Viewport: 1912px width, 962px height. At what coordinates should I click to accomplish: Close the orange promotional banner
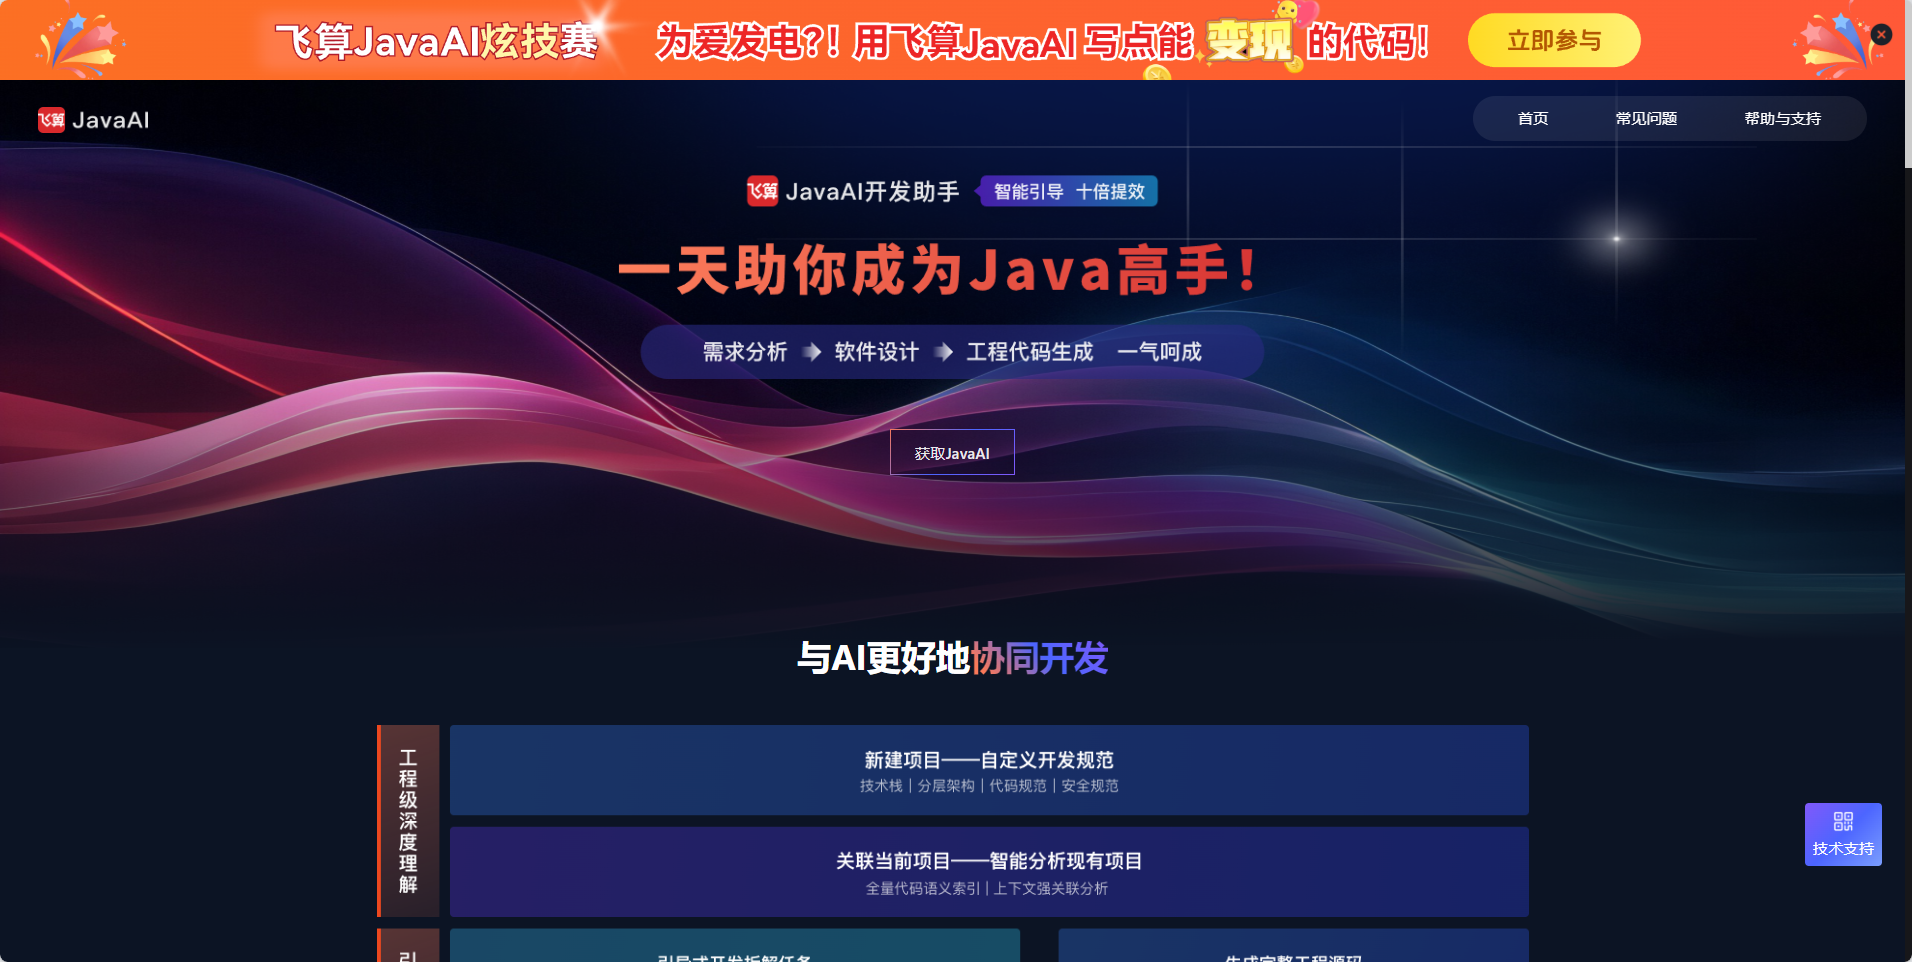coord(1881,35)
